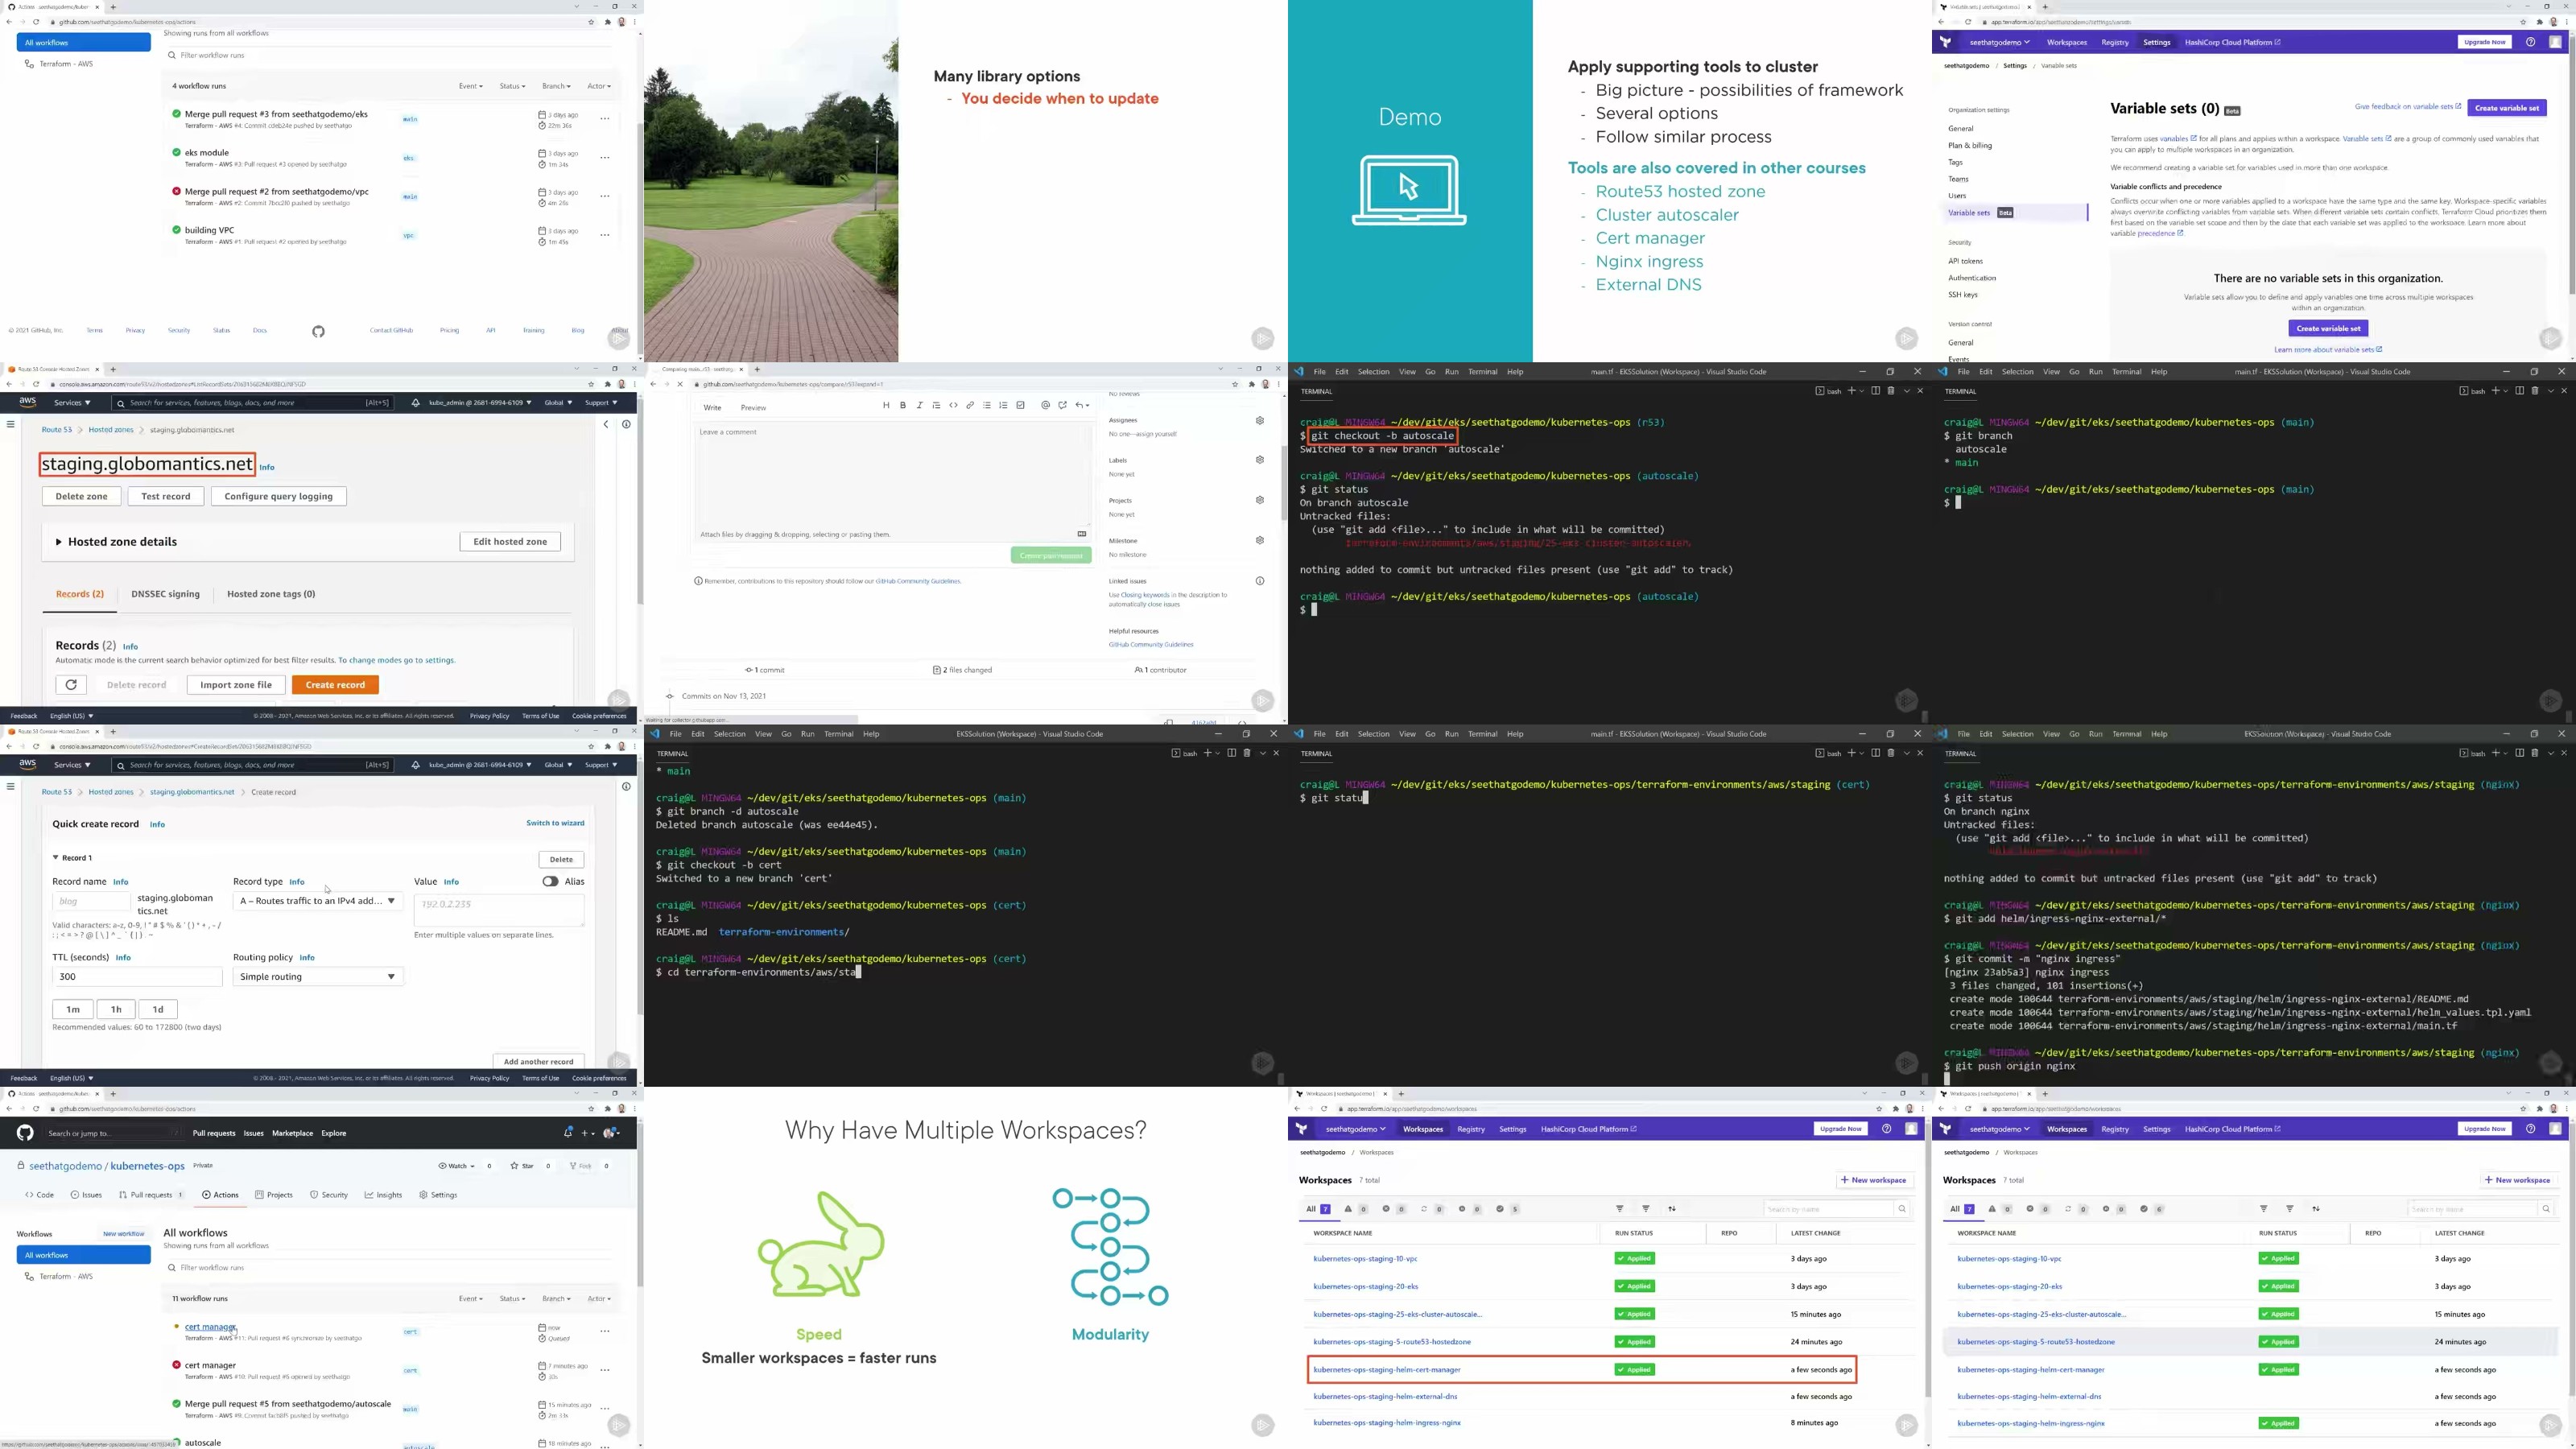Viewport: 2576px width, 1449px height.
Task: Click the TTL seconds field showing 300
Action: tap(136, 977)
